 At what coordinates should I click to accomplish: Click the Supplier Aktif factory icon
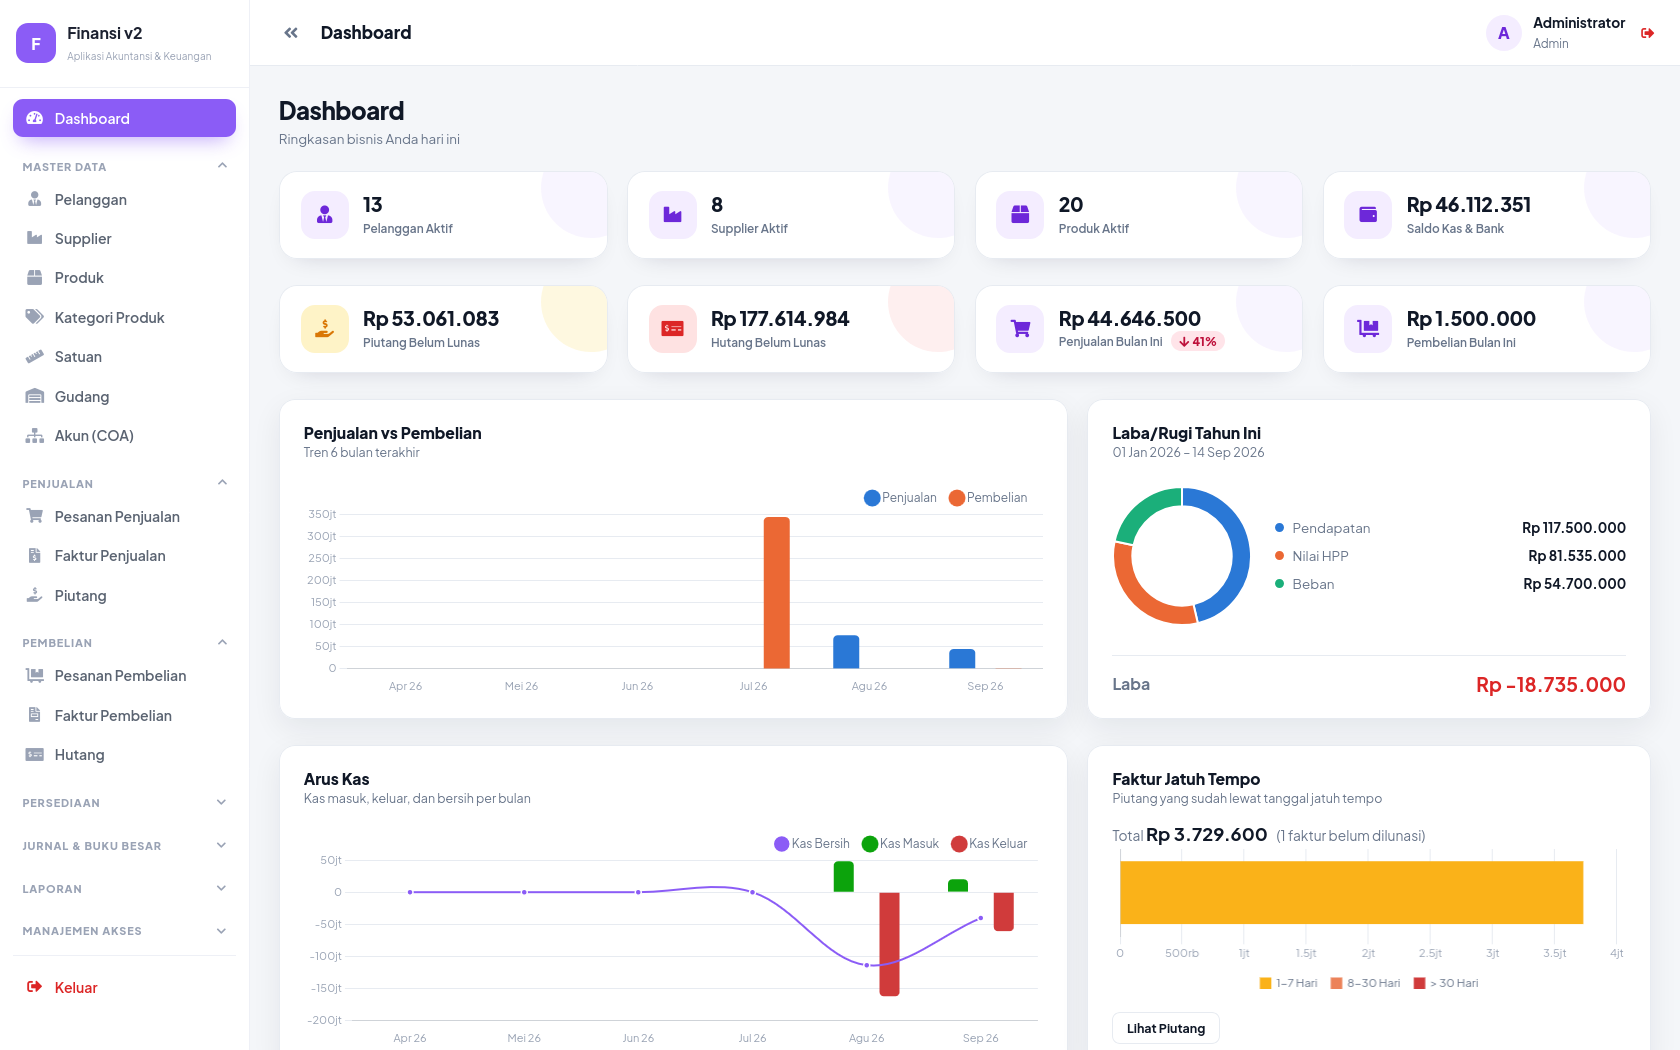[x=673, y=215]
